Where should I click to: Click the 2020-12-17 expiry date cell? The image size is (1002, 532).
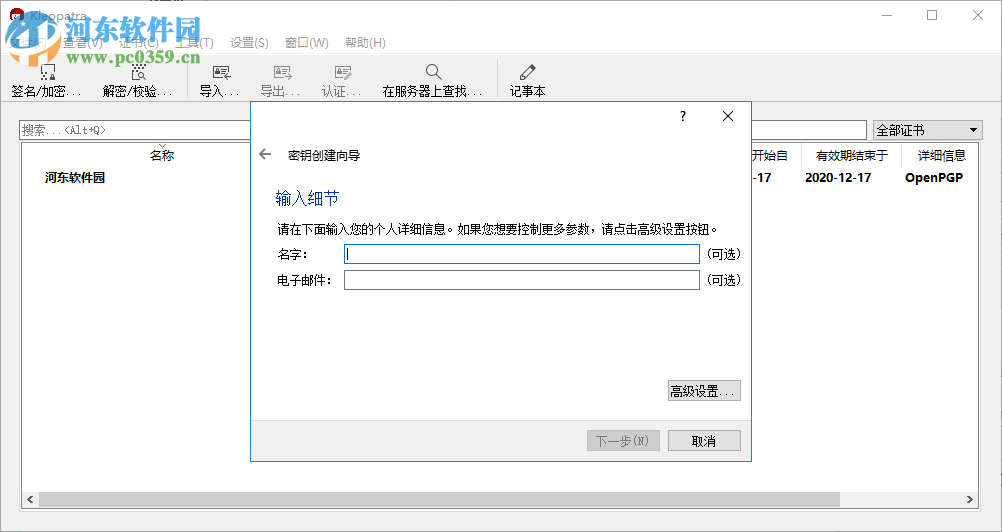coord(838,178)
